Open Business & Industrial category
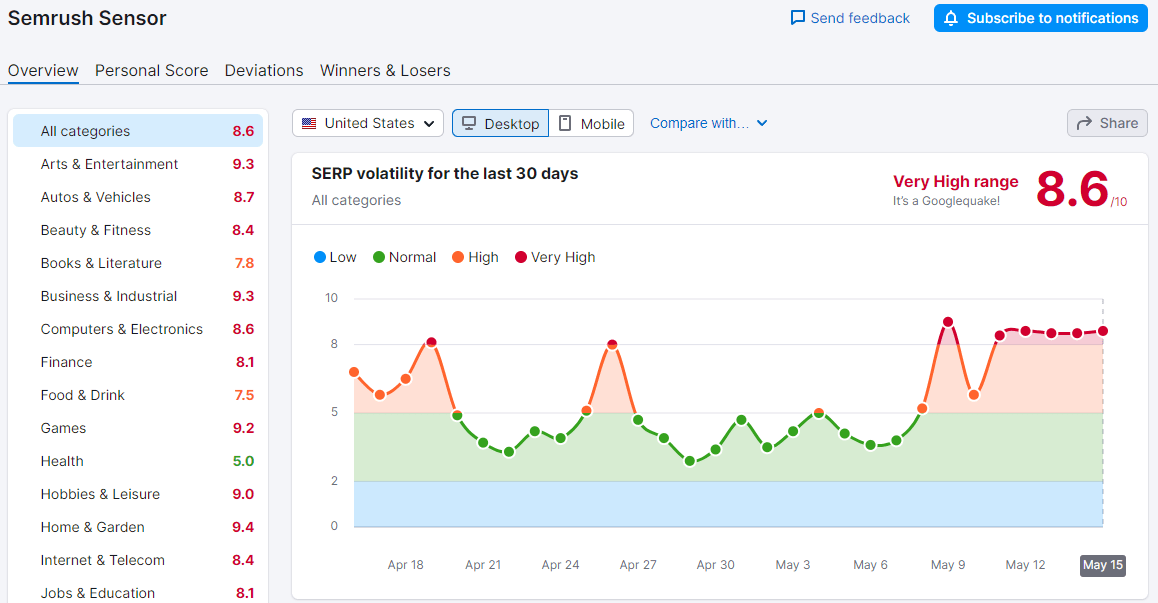 point(138,296)
